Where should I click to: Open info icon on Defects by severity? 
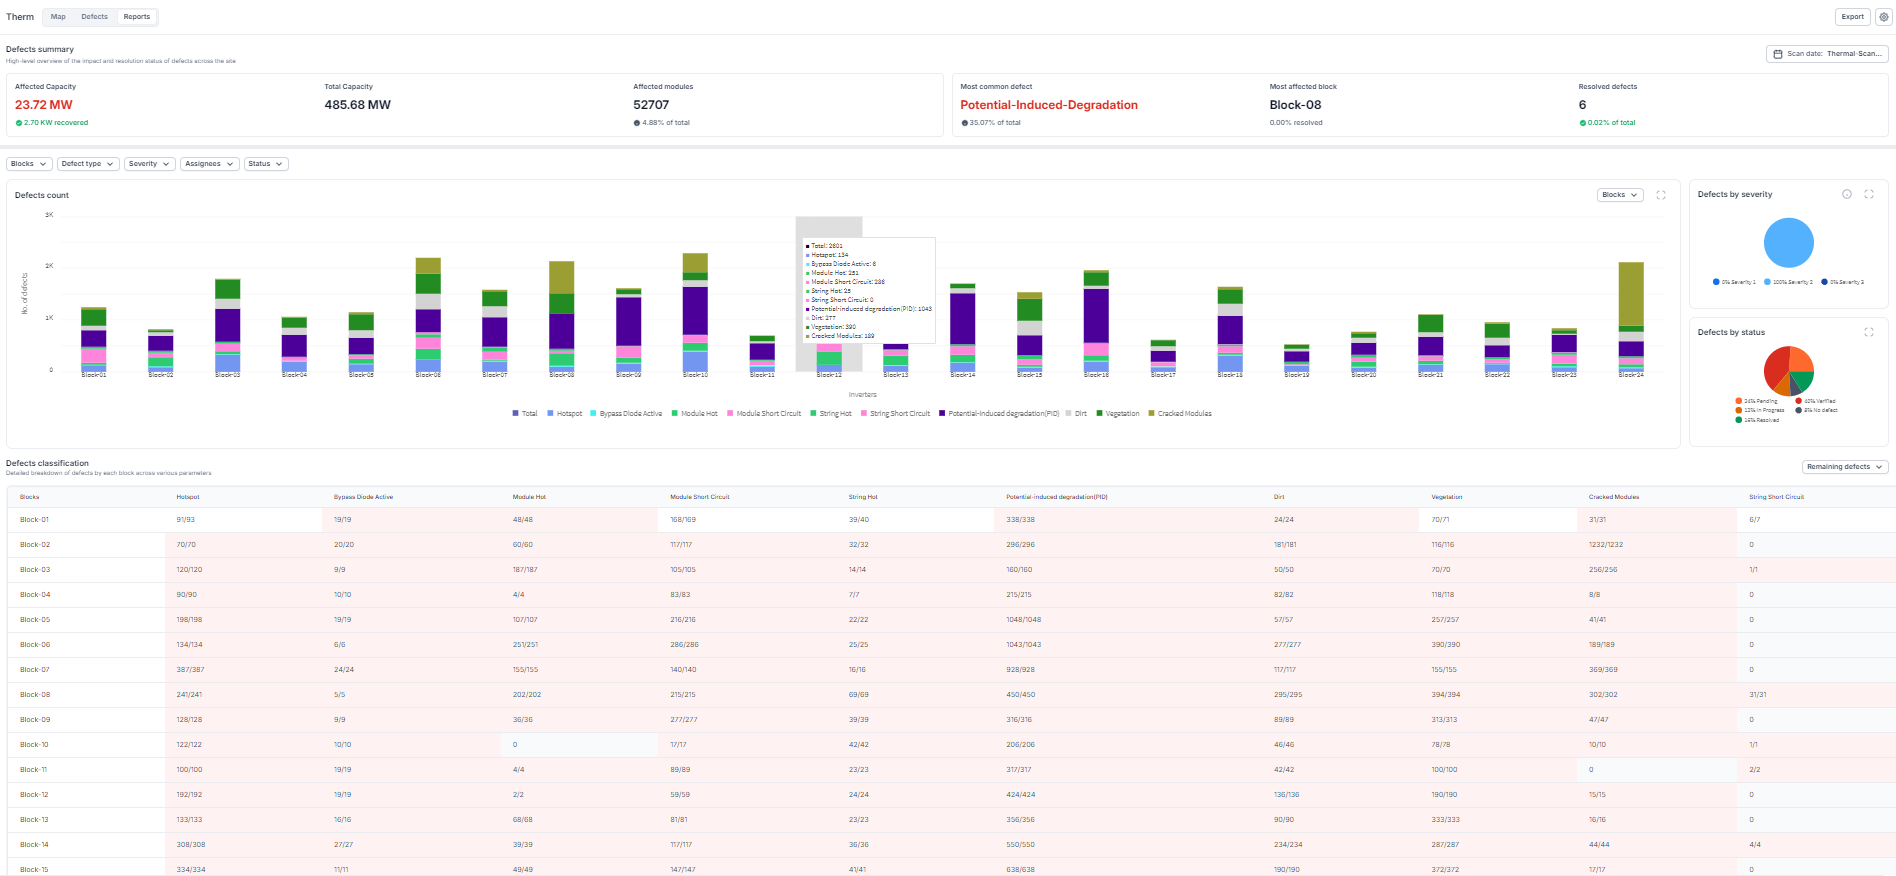[1847, 194]
